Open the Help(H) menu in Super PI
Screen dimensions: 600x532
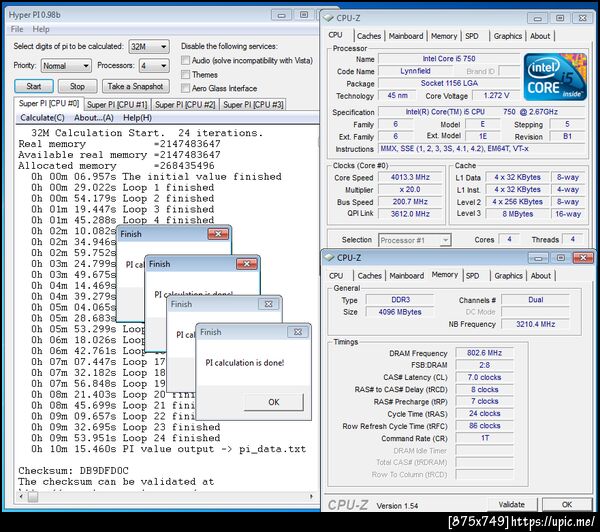137,117
